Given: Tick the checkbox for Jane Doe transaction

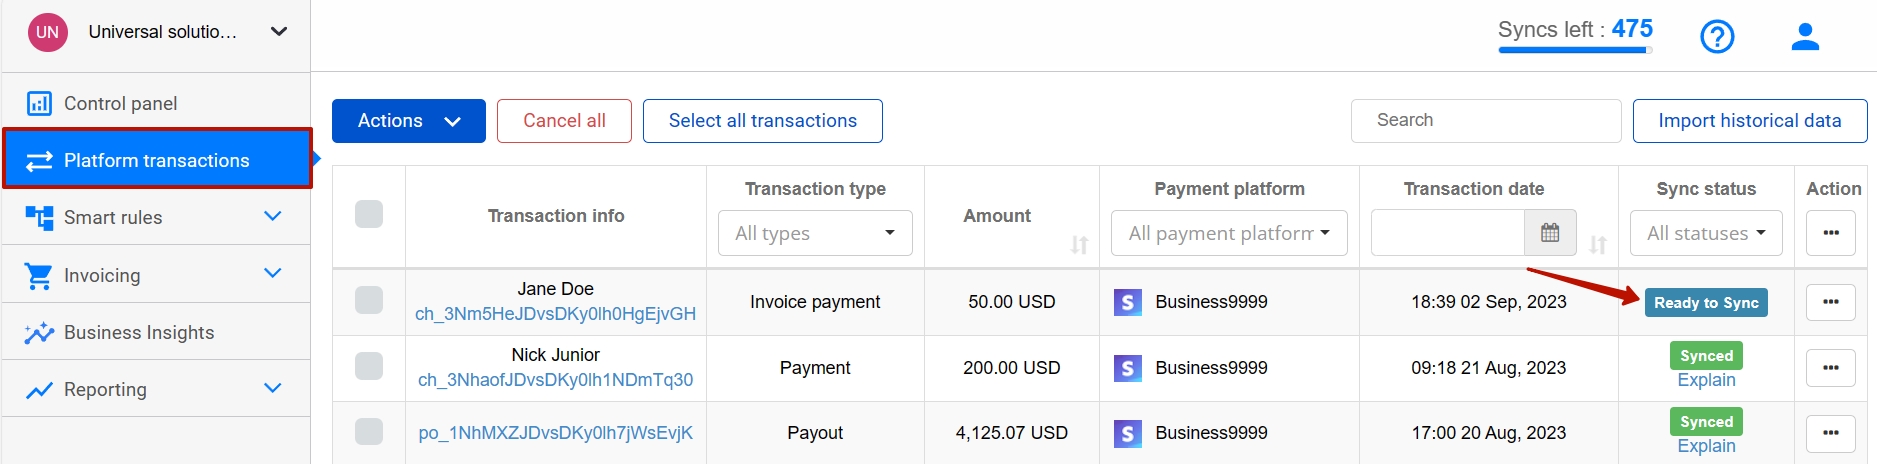Looking at the screenshot, I should 369,300.
